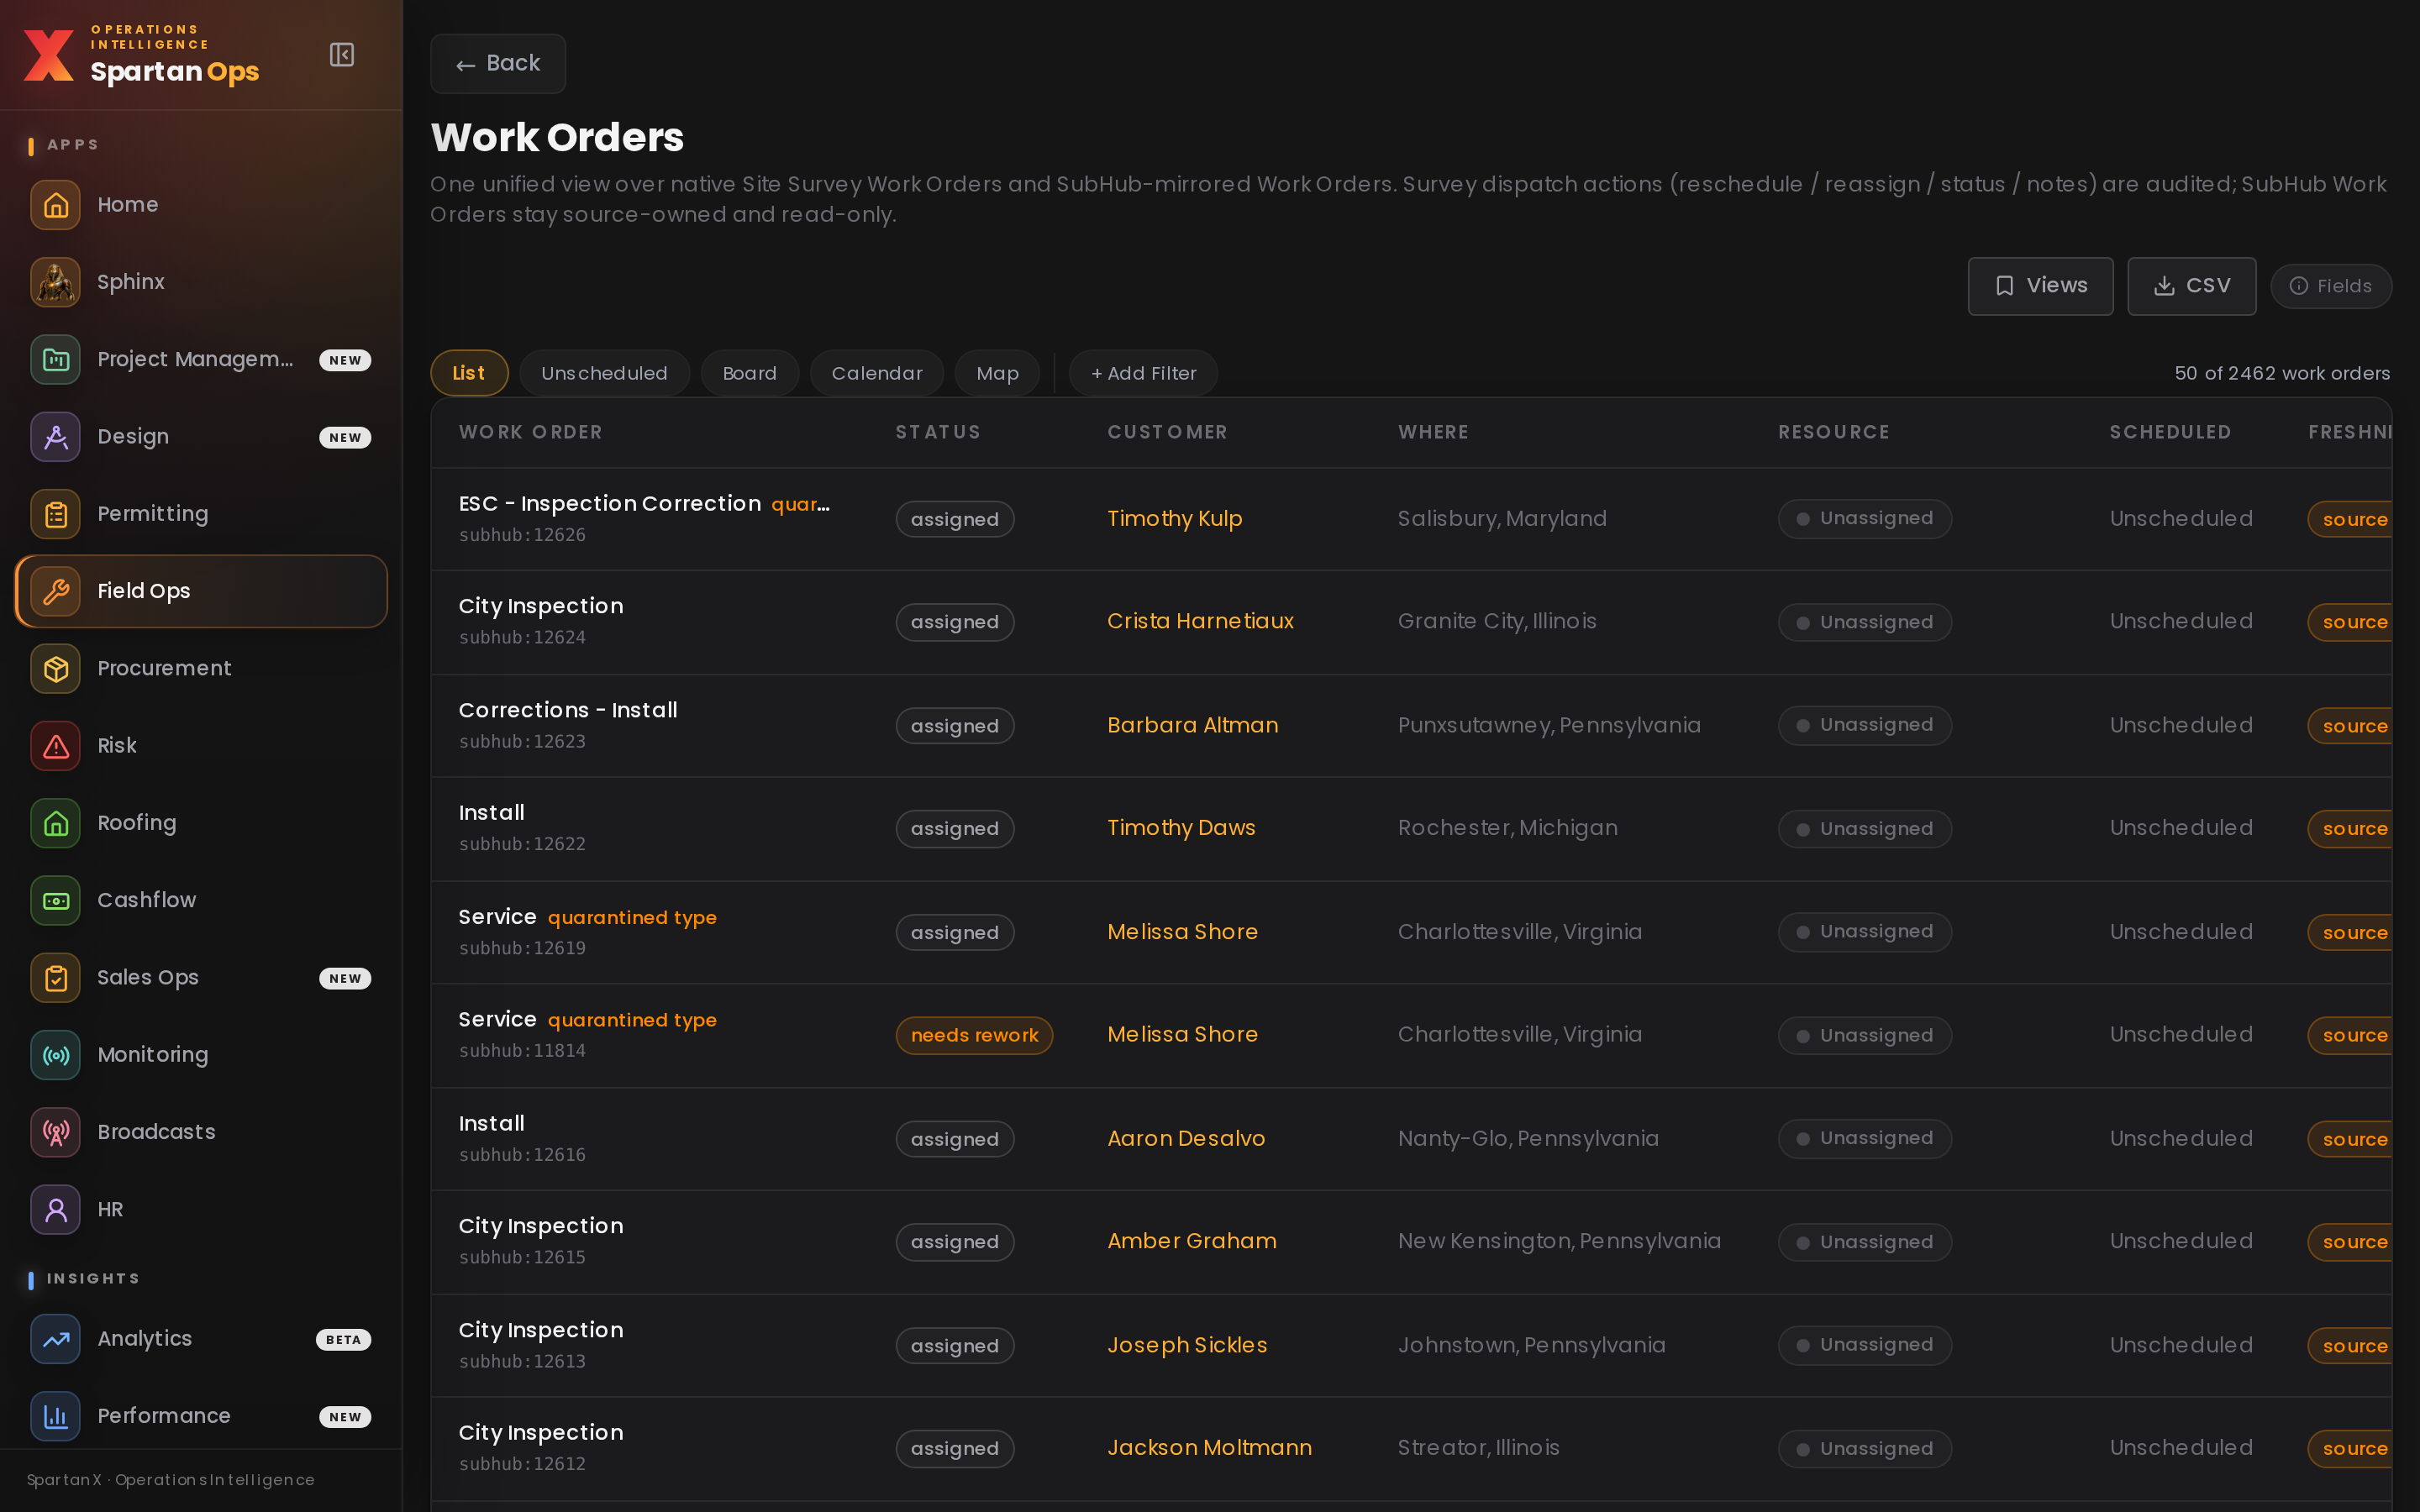Switch to Unscheduled tab
Screen dimensions: 2420x1512
[604, 373]
